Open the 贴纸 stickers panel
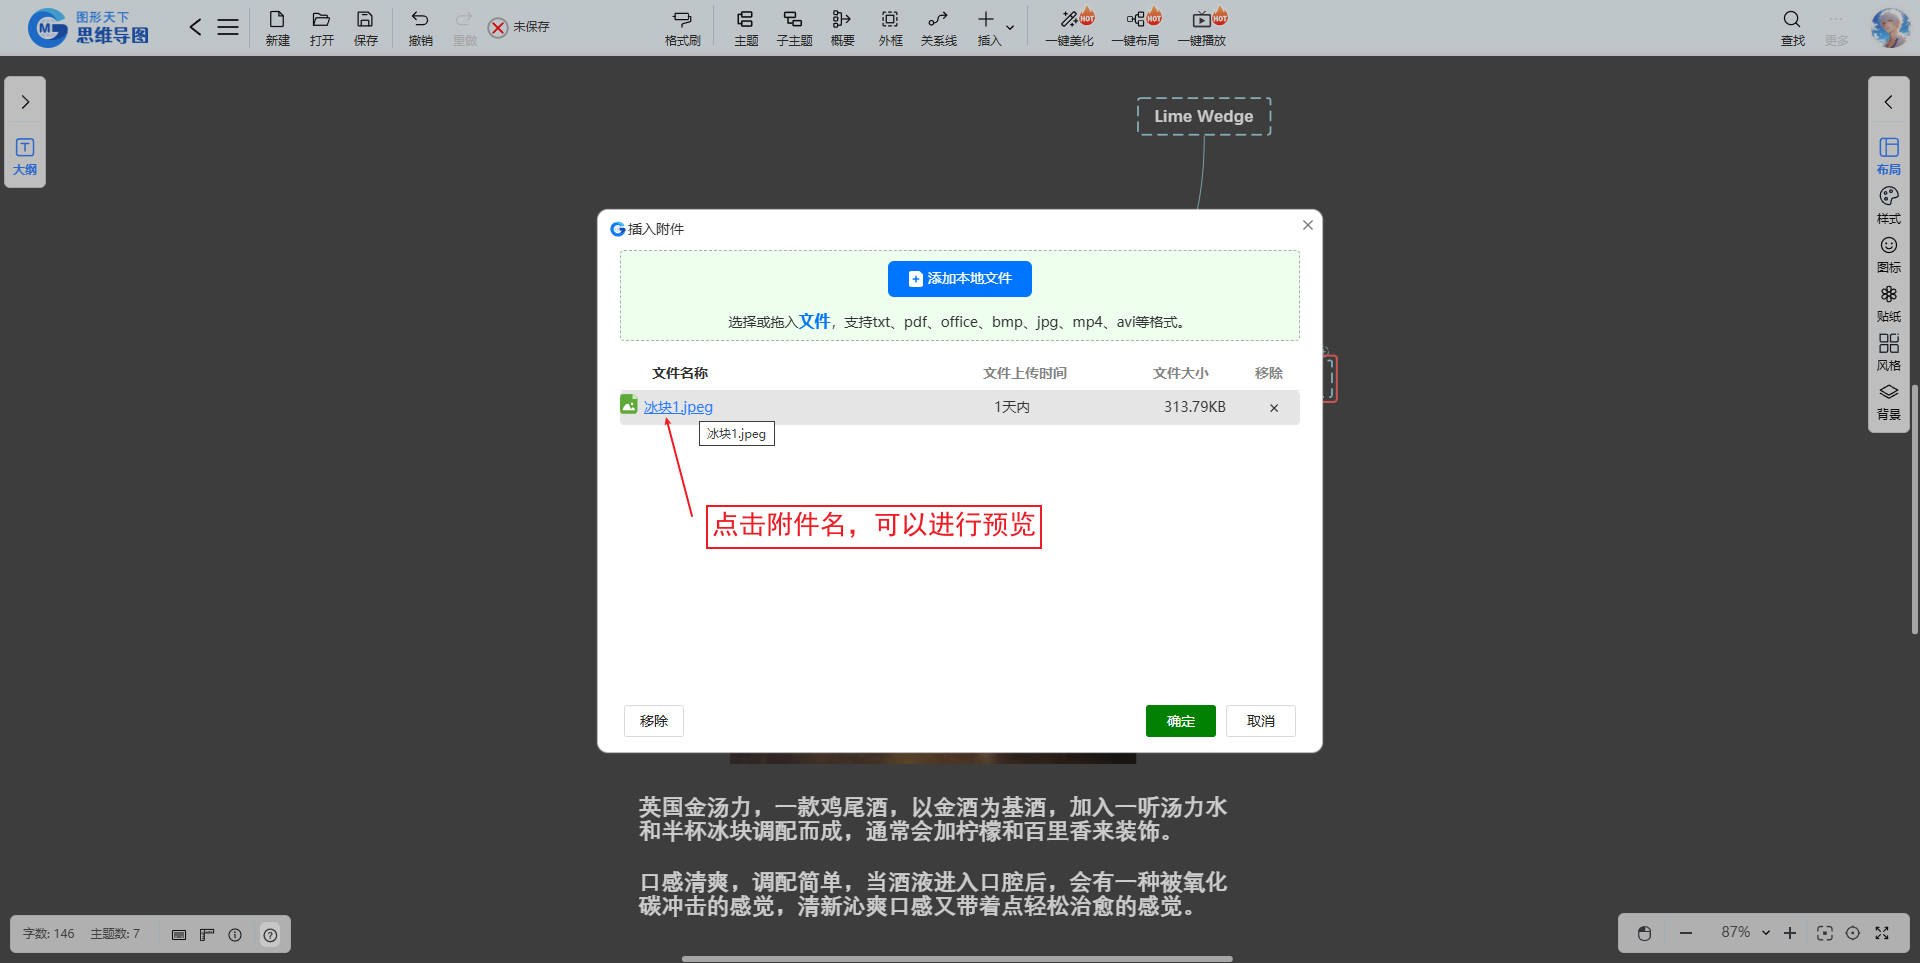This screenshot has height=963, width=1920. [1888, 303]
